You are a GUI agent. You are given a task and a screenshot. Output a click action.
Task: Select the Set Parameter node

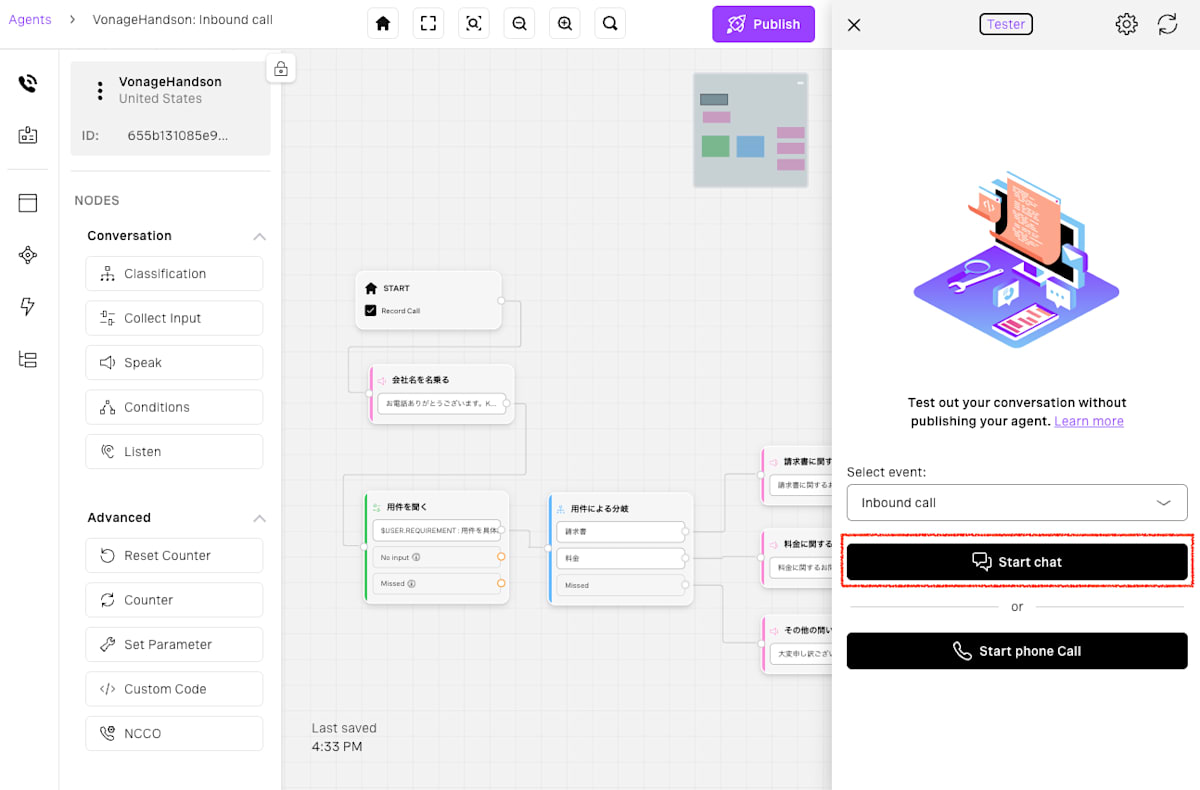(174, 645)
